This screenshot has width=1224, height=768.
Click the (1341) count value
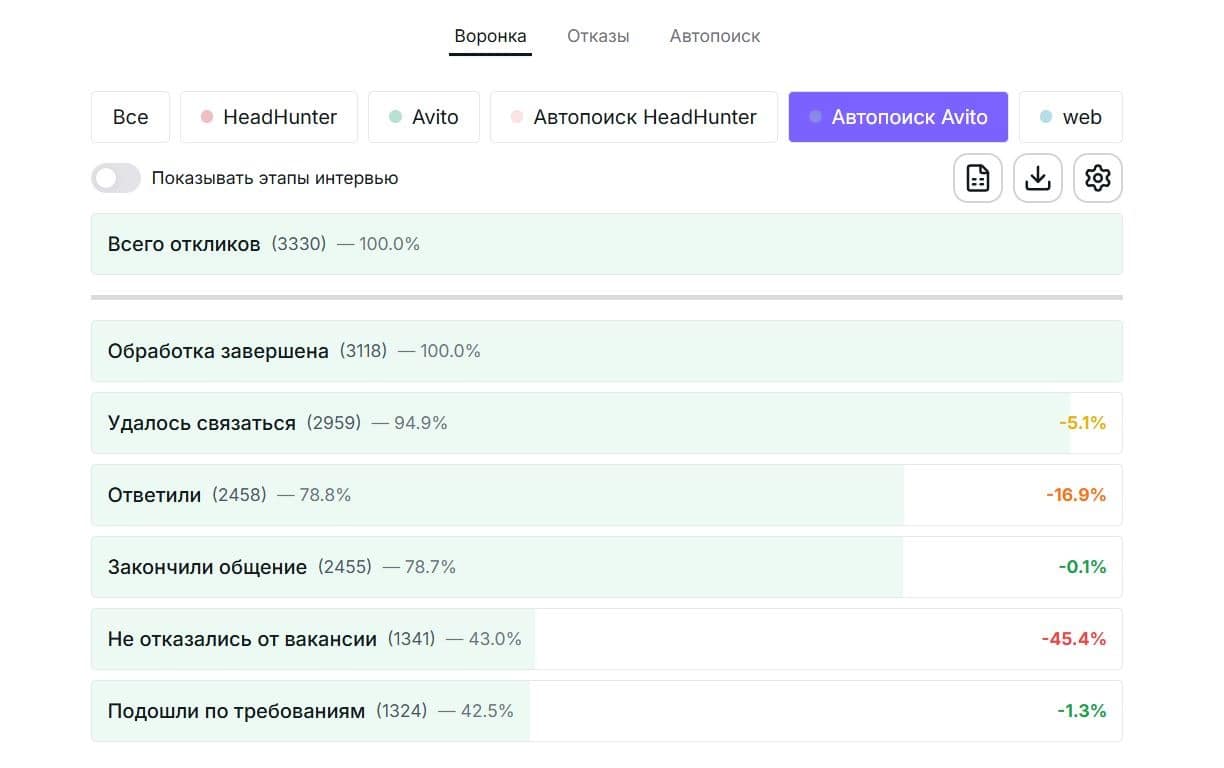pos(411,639)
